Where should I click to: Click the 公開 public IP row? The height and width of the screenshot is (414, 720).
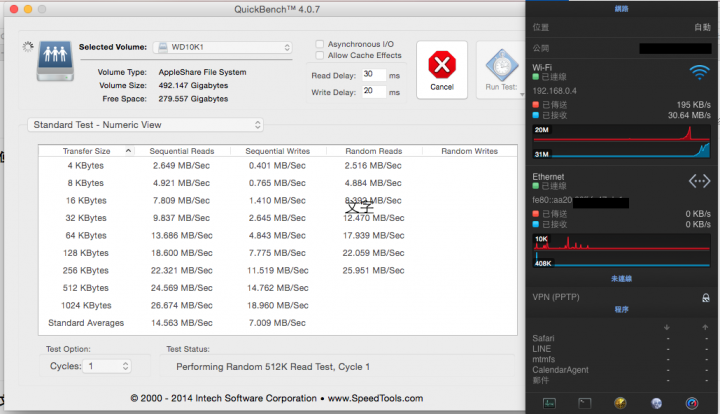pyautogui.click(x=621, y=48)
